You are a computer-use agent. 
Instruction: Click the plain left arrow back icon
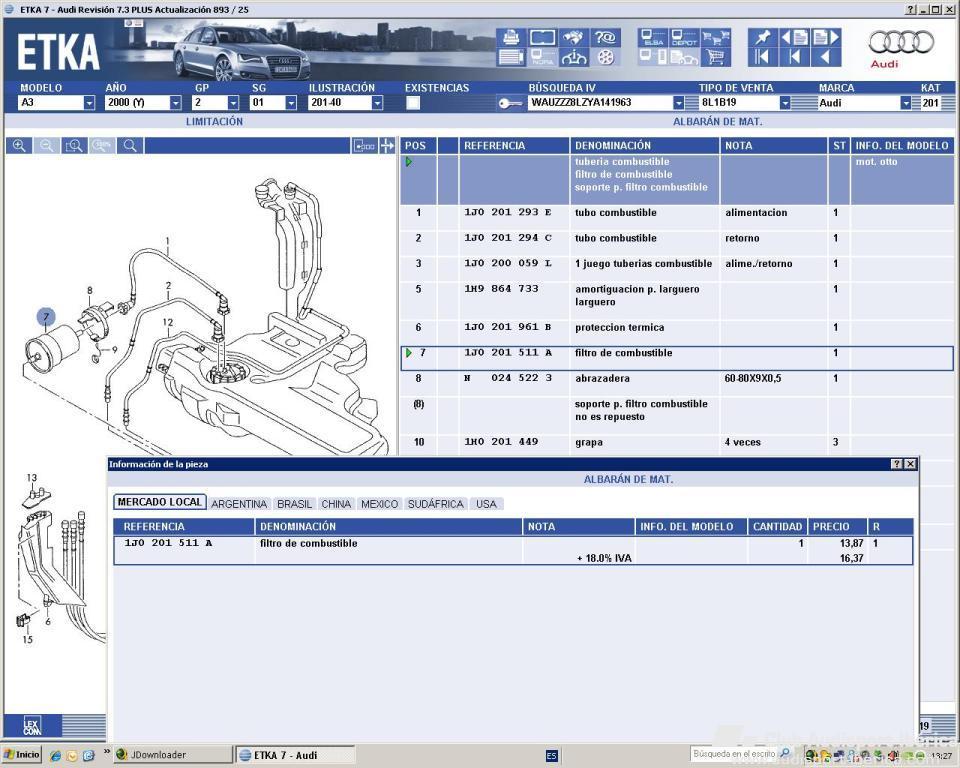tap(825, 58)
